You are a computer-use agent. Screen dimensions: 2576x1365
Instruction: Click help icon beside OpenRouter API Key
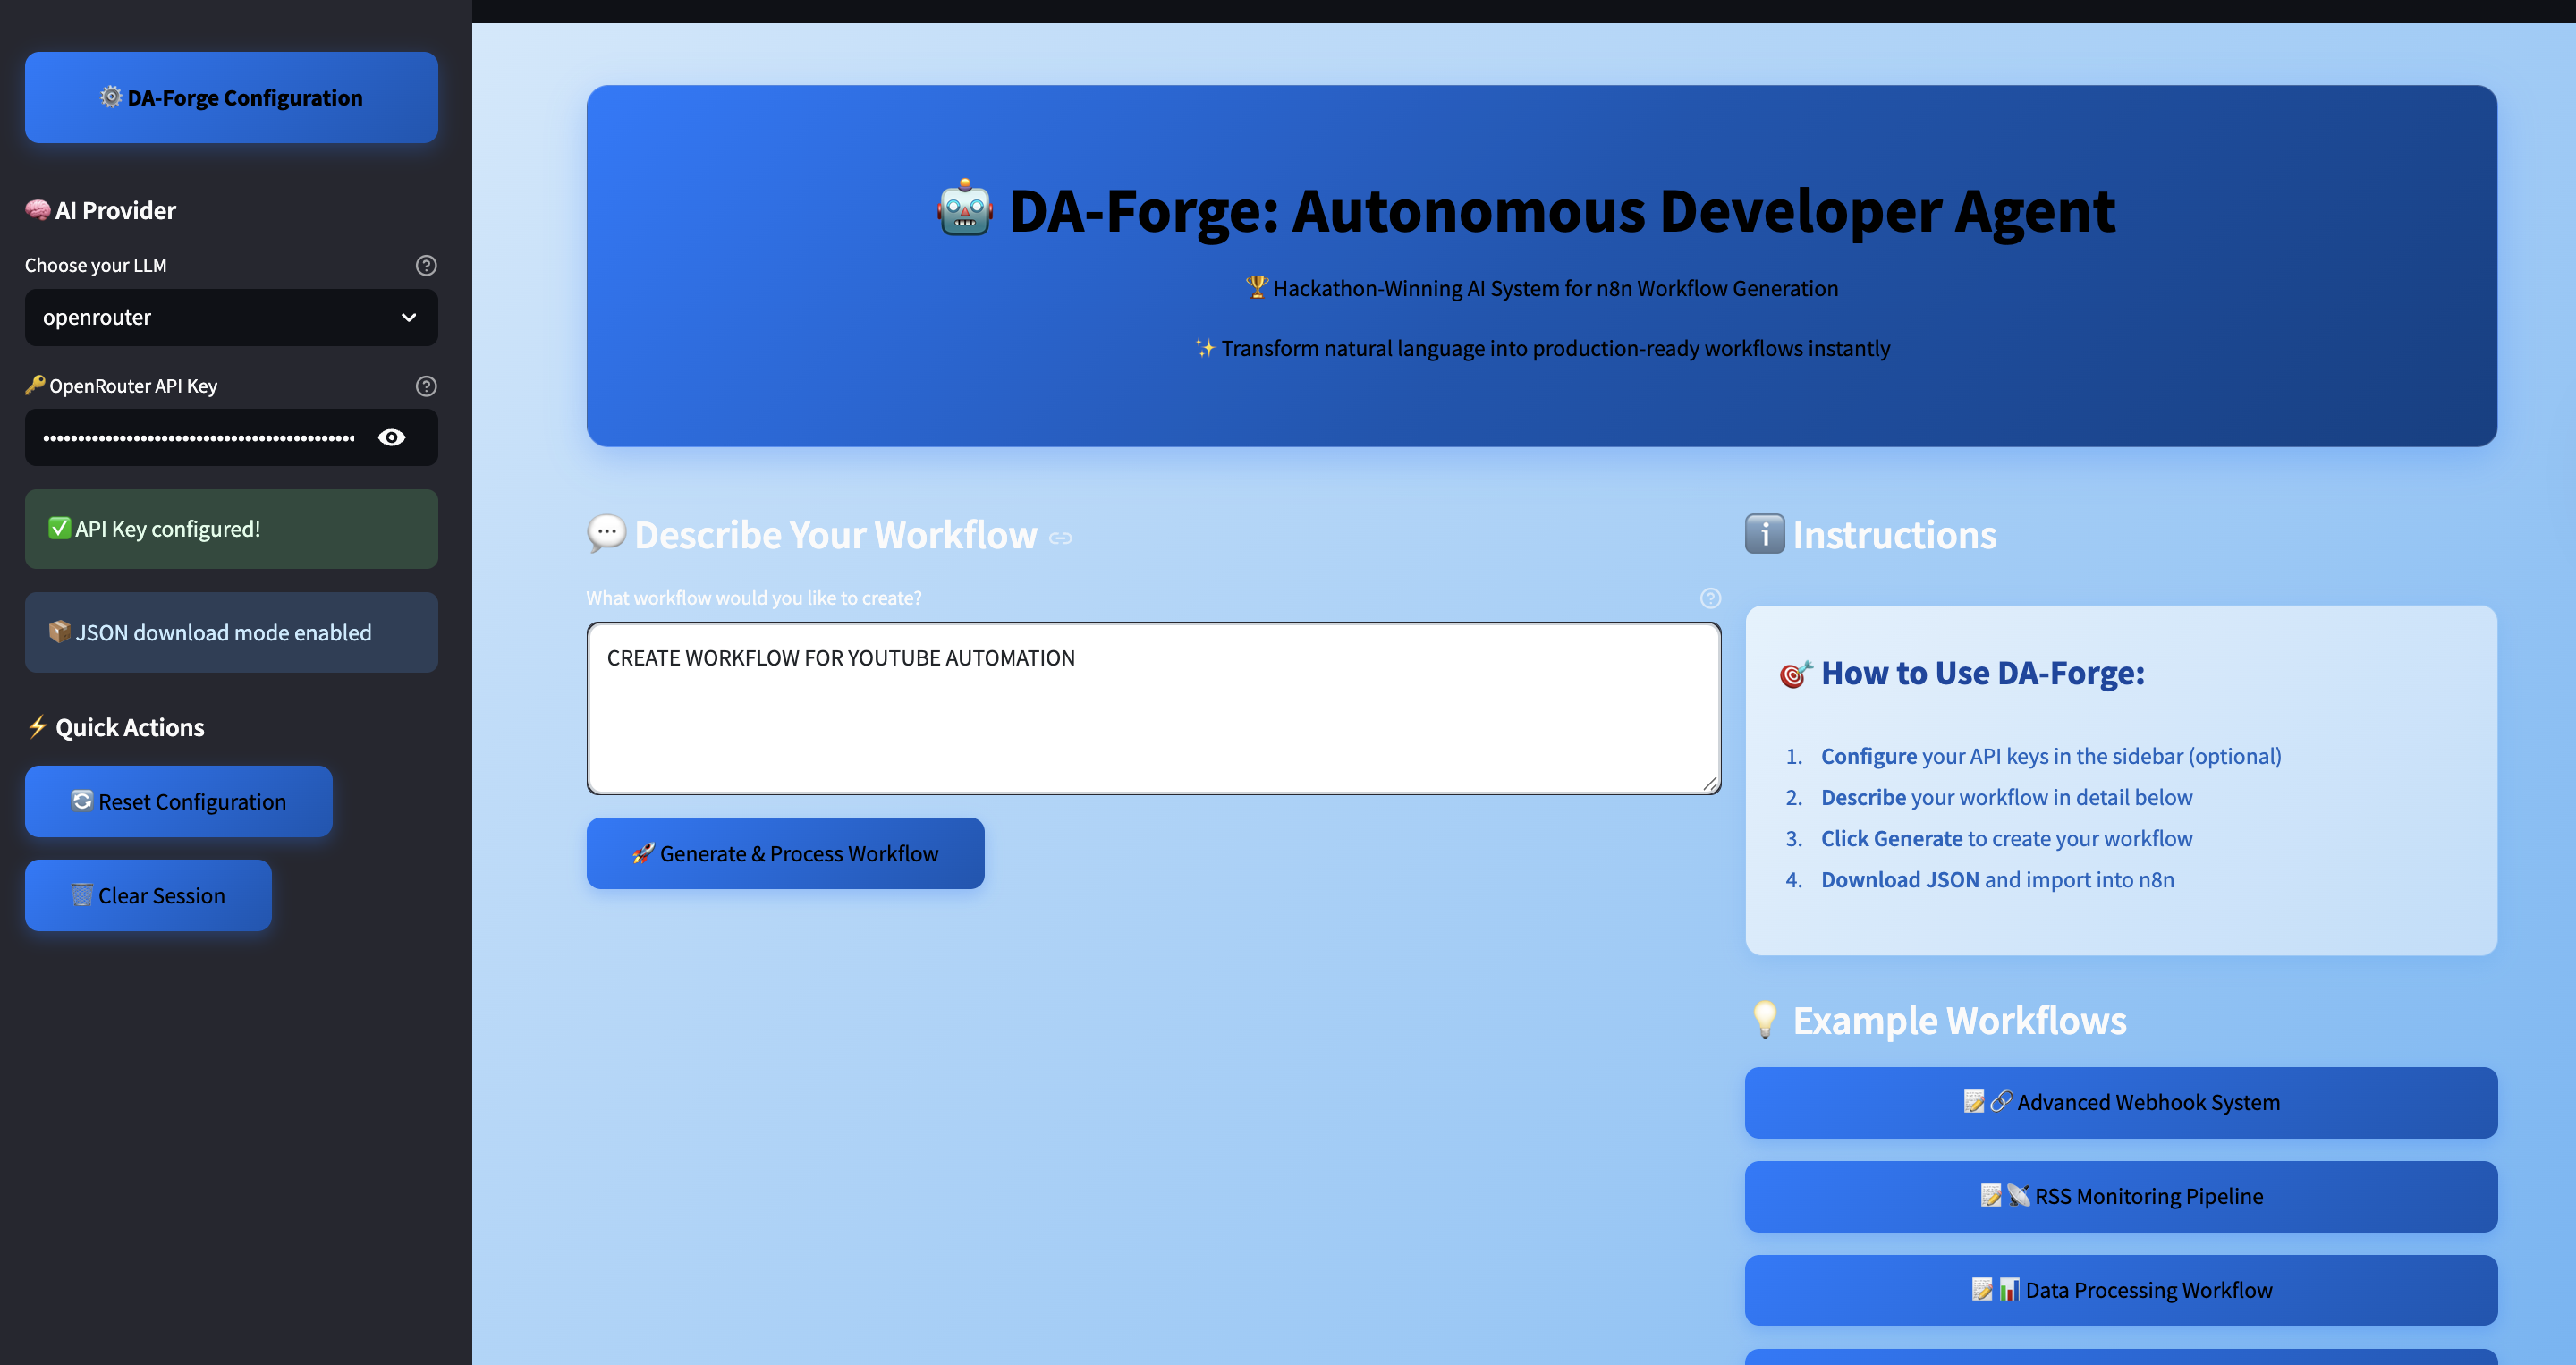tap(426, 386)
